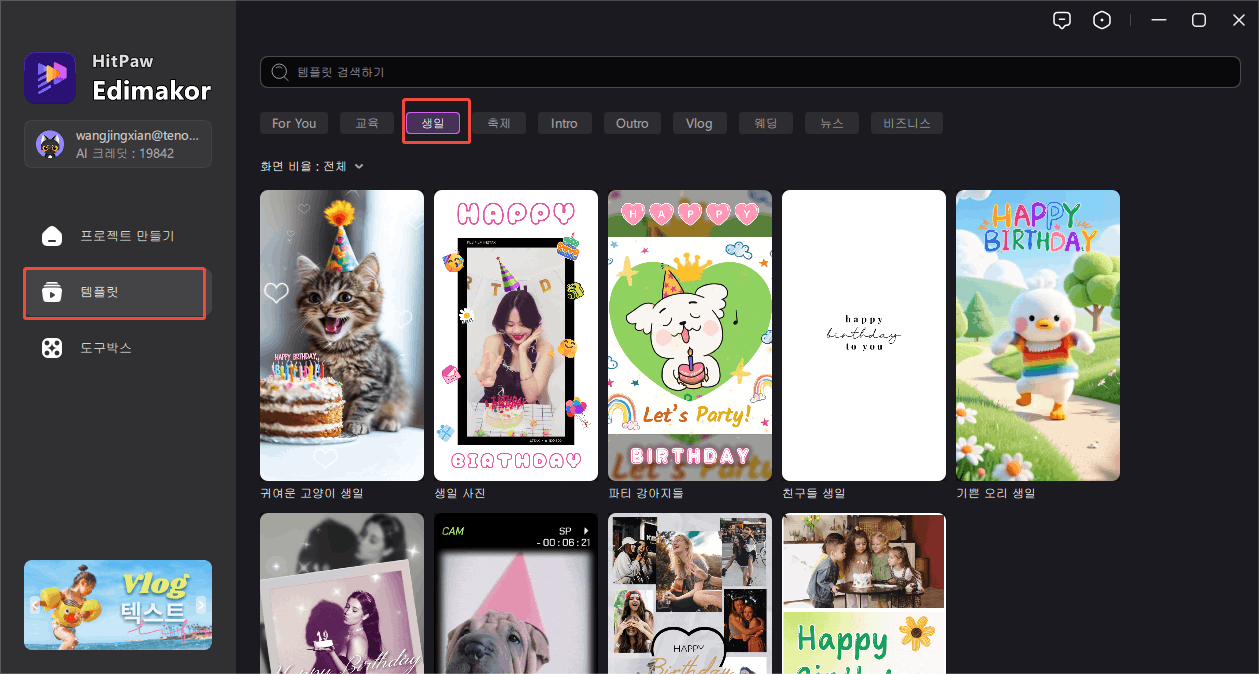This screenshot has height=674, width=1259.
Task: Select the Intro category tab
Action: coord(564,122)
